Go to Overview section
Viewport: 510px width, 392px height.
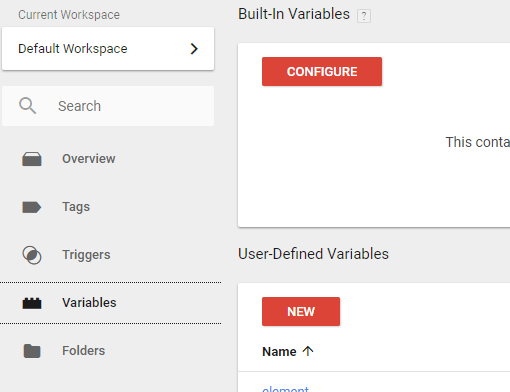(x=89, y=159)
